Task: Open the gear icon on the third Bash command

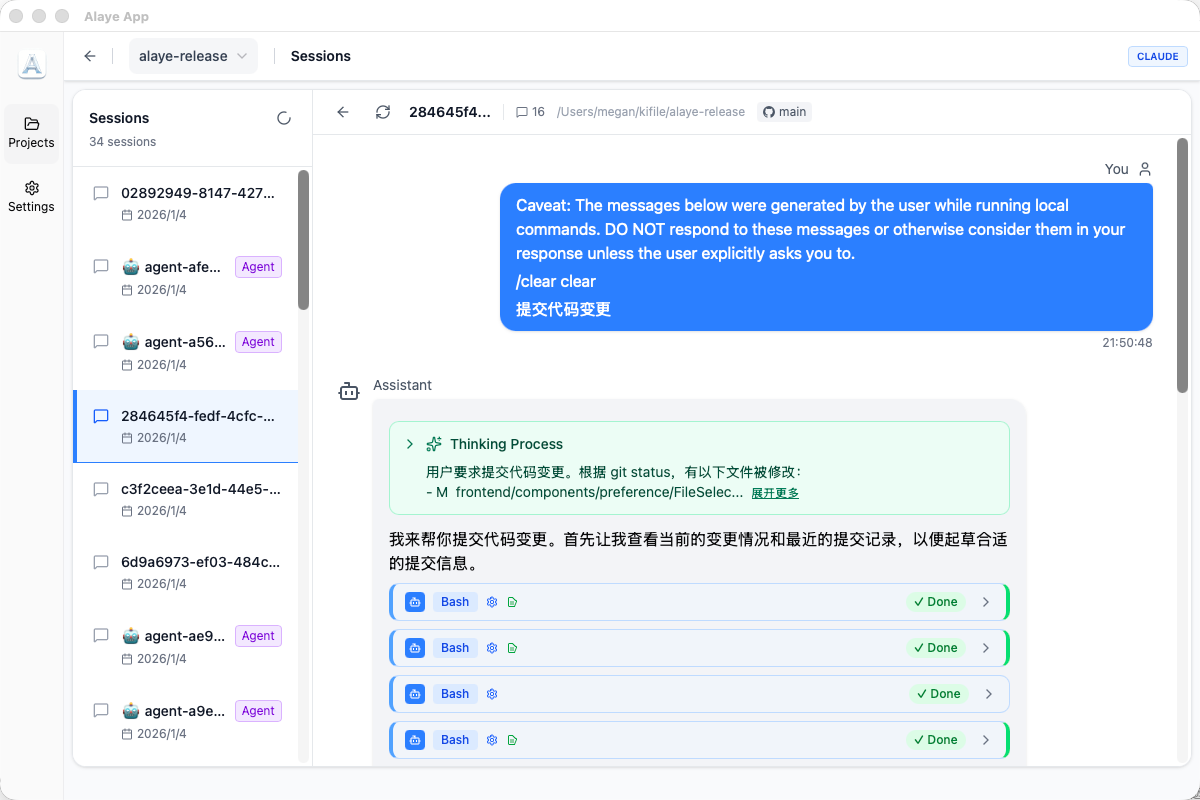Action: coord(491,693)
